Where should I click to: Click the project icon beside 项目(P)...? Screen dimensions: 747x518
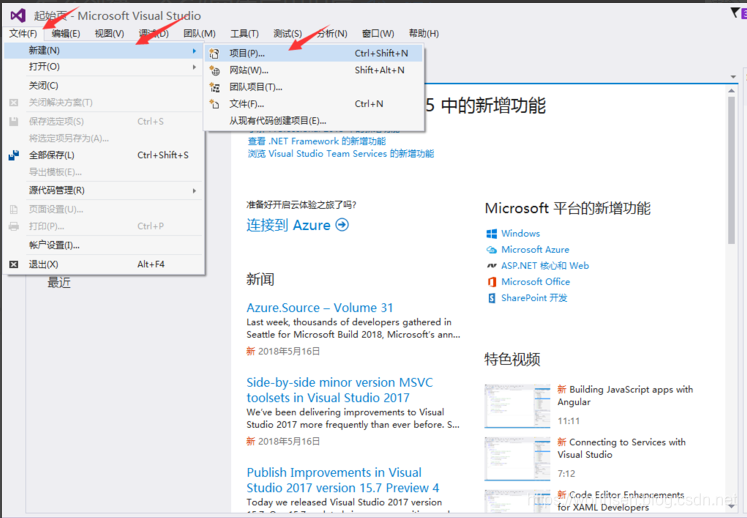(214, 53)
